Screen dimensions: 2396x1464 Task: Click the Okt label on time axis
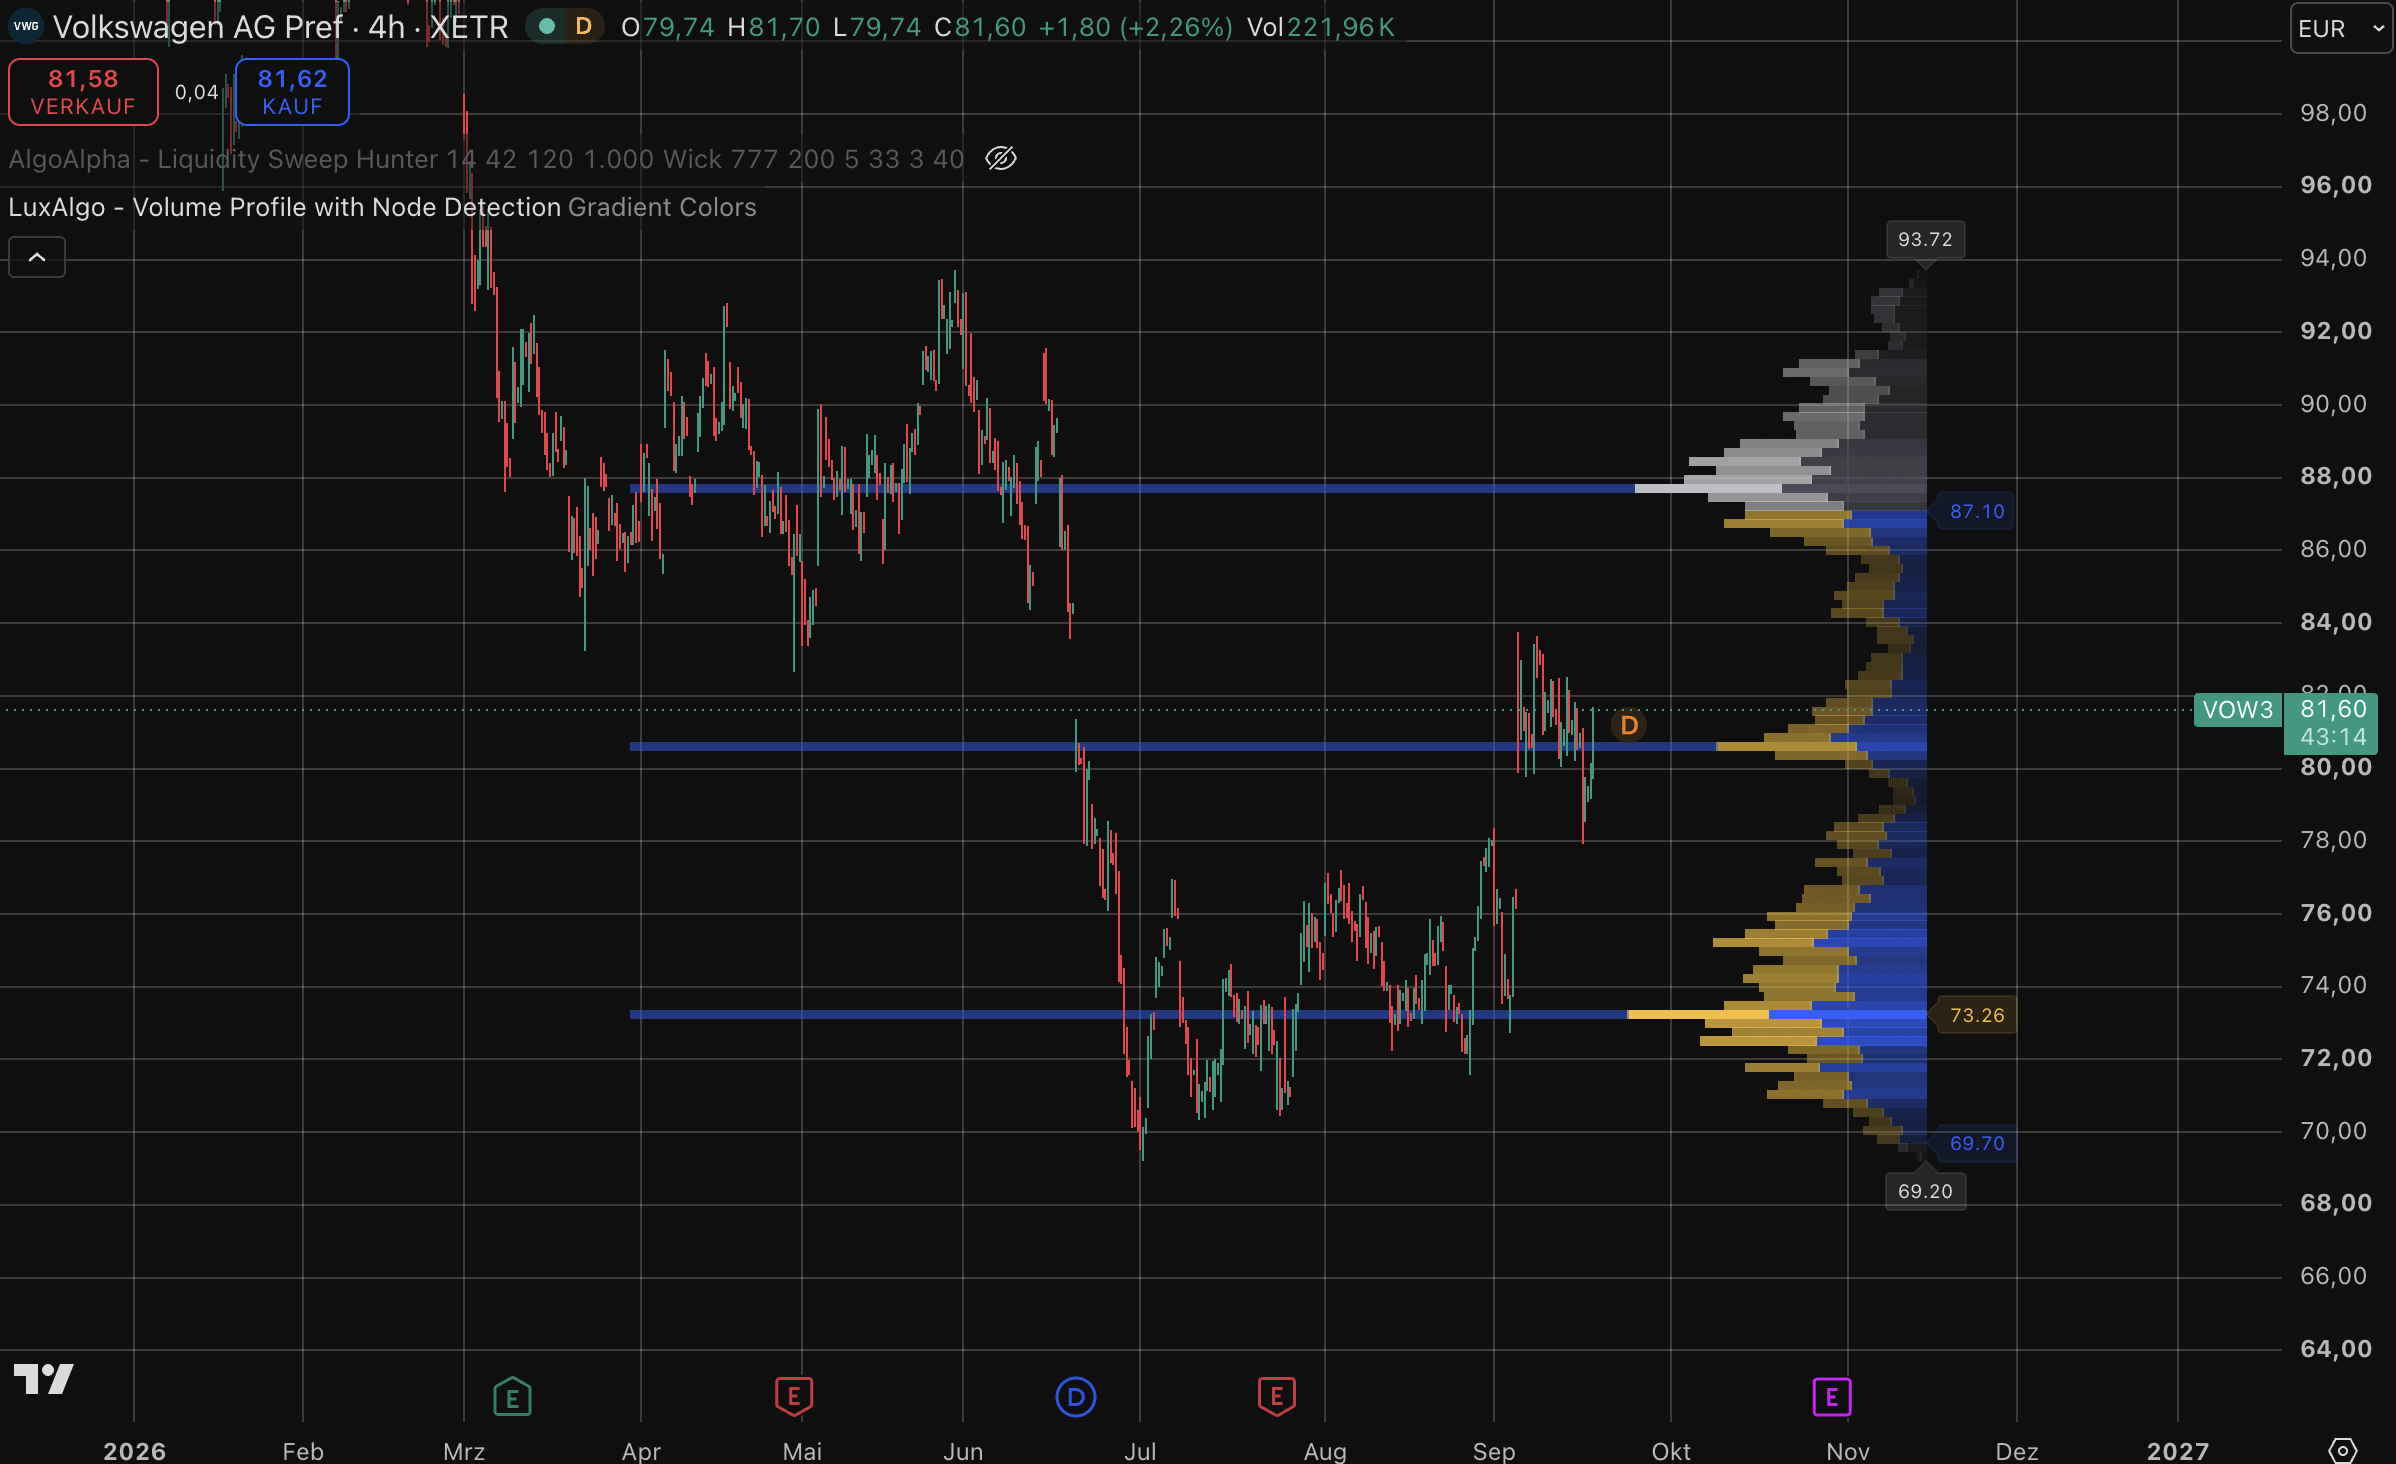tap(1671, 1451)
